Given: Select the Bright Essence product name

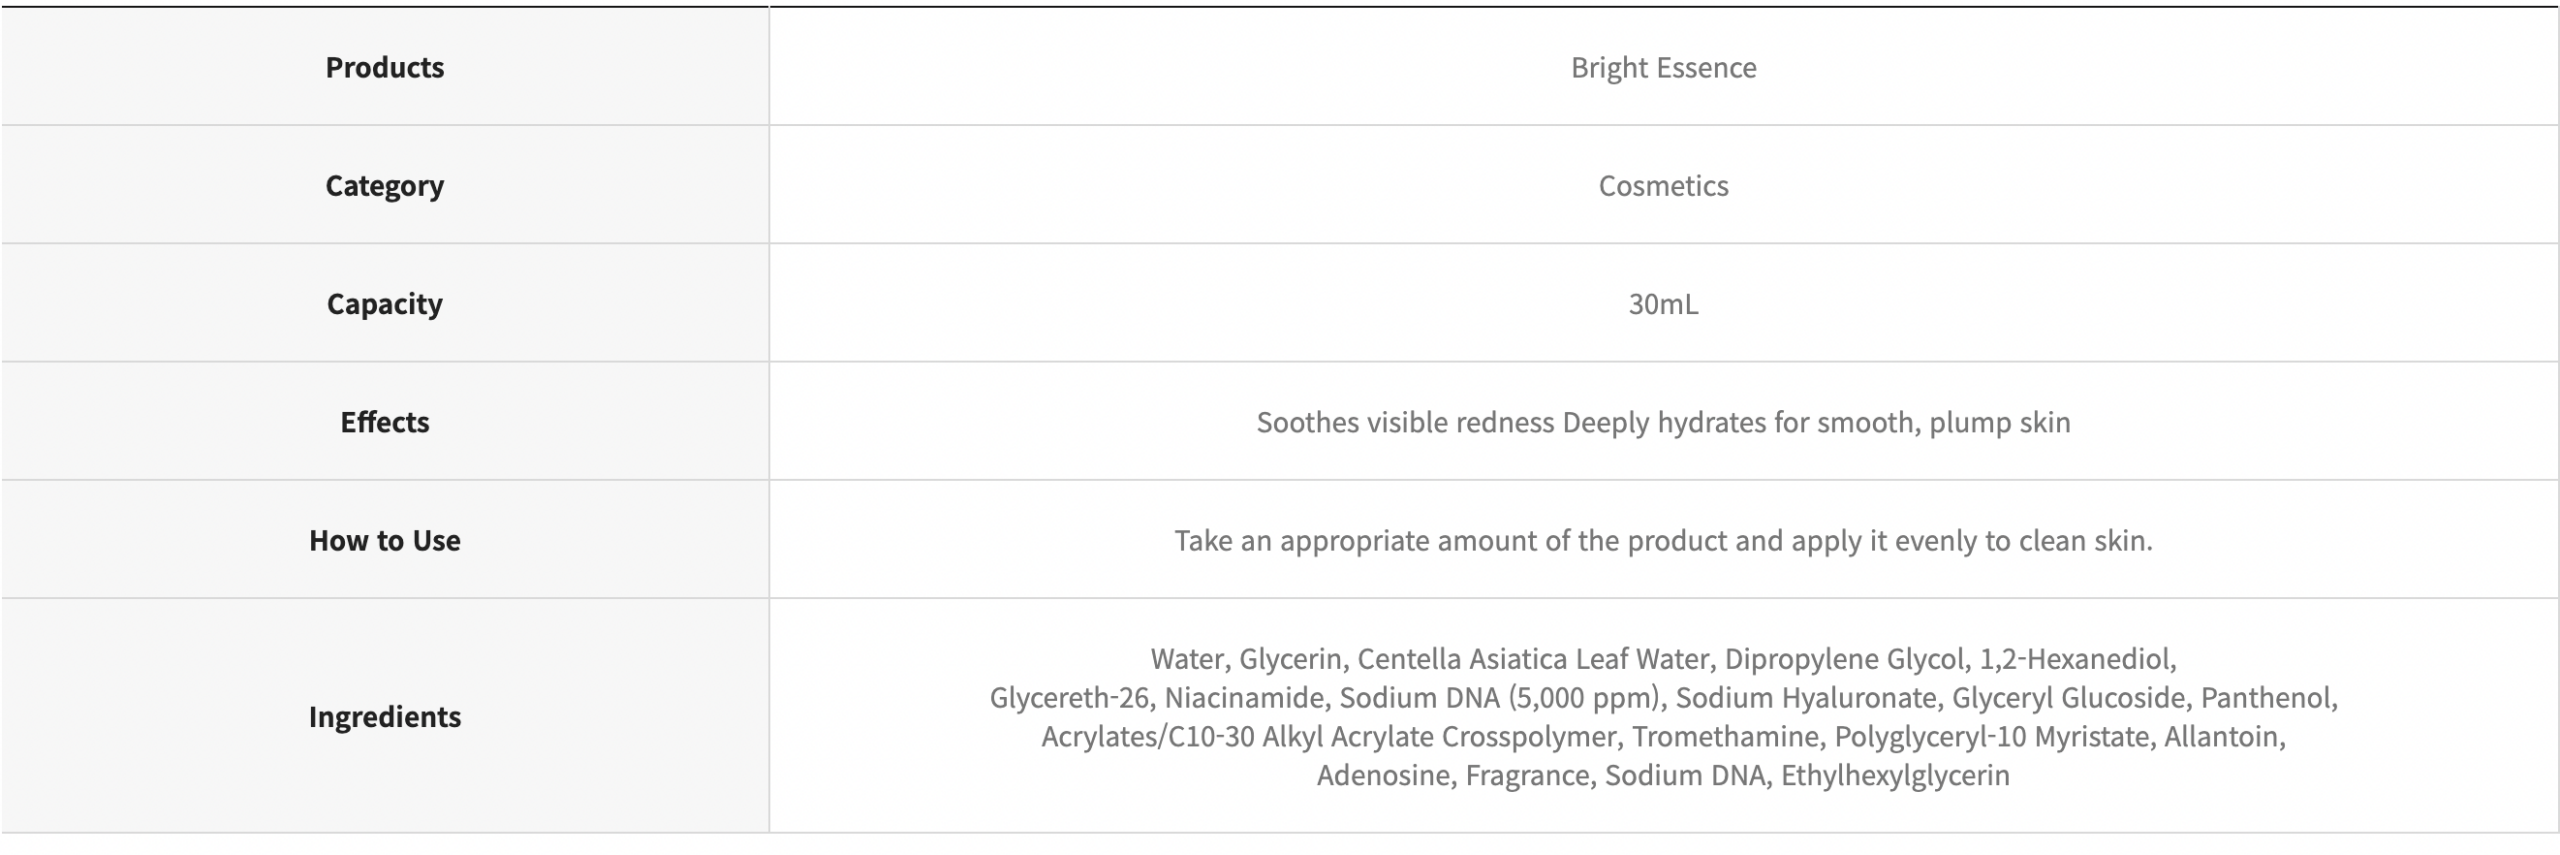Looking at the screenshot, I should coord(1663,67).
